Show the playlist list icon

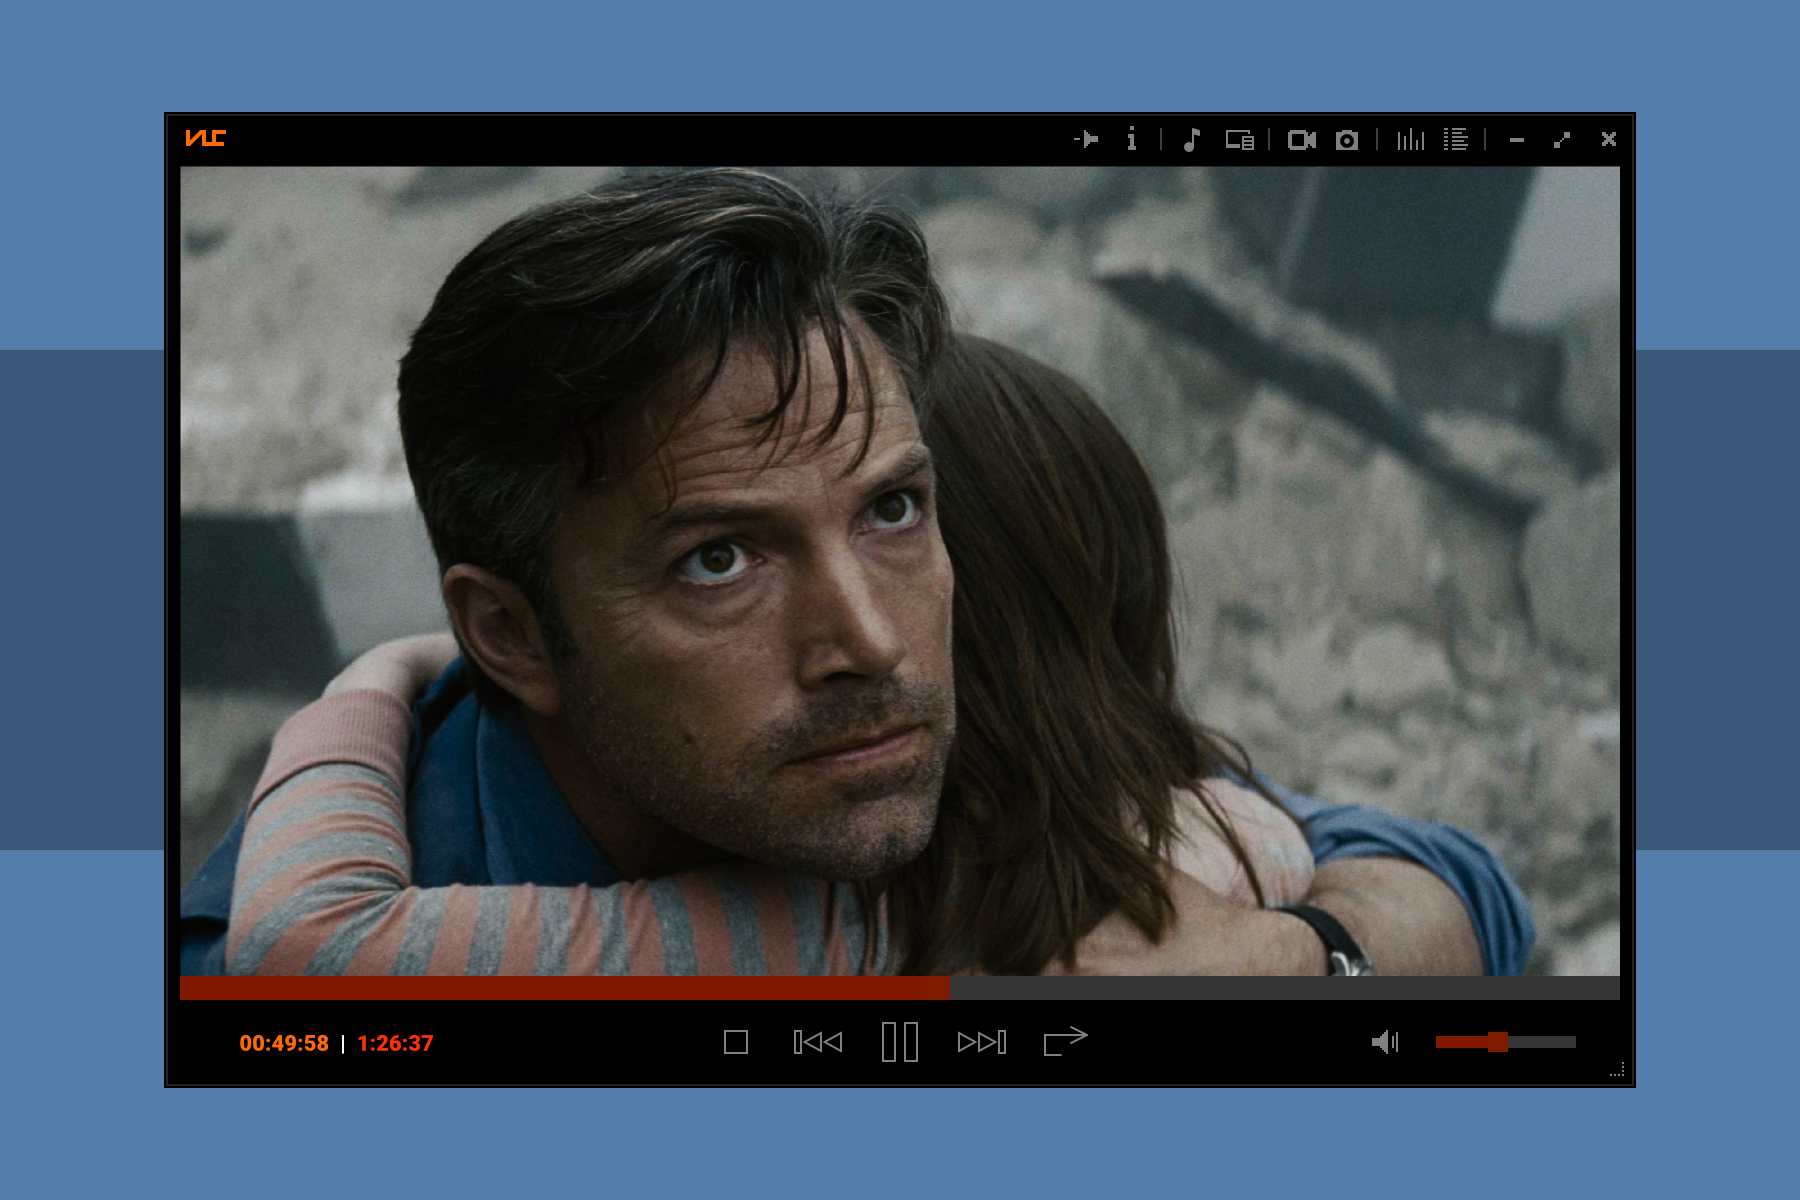1456,139
